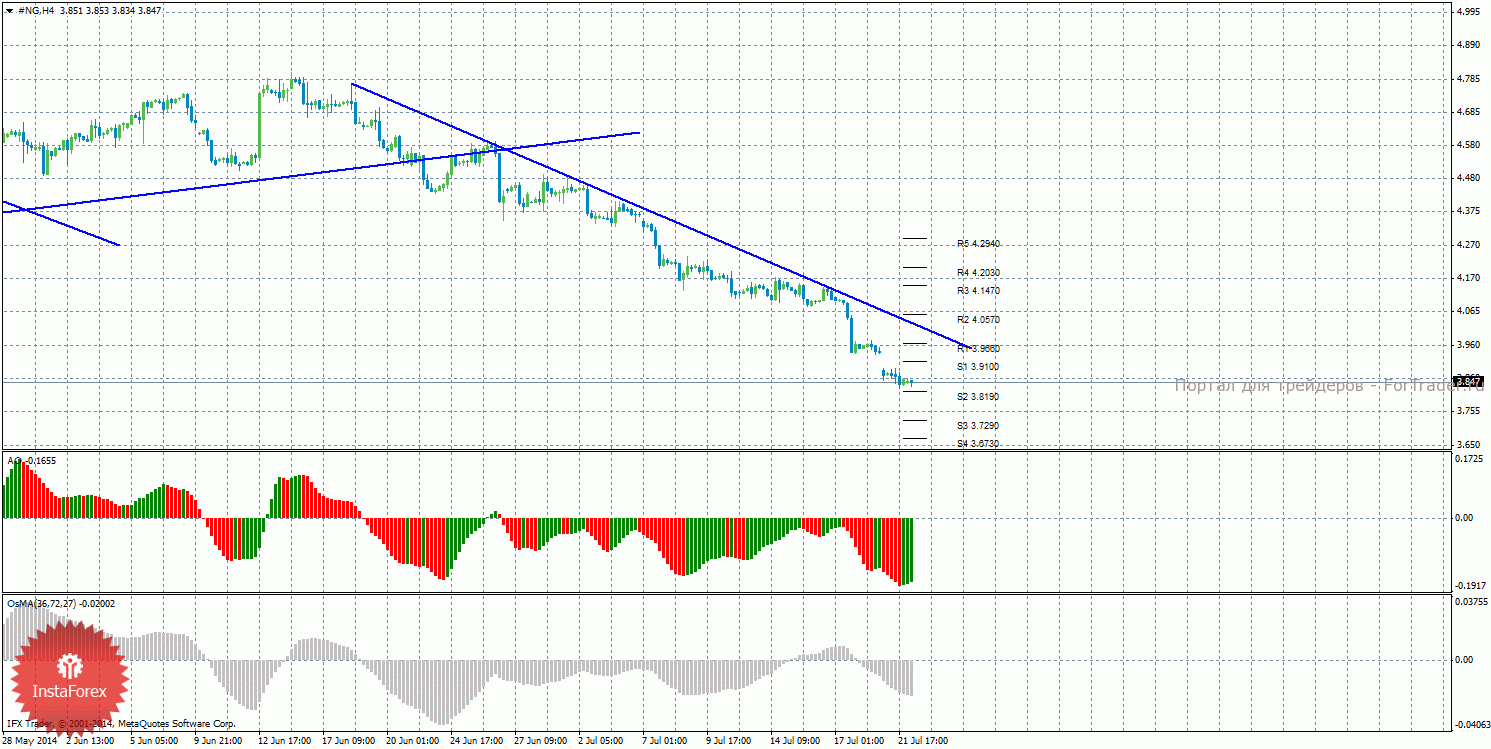Click the 4.685 price axis label
The width and height of the screenshot is (1491, 749).
click(1468, 112)
